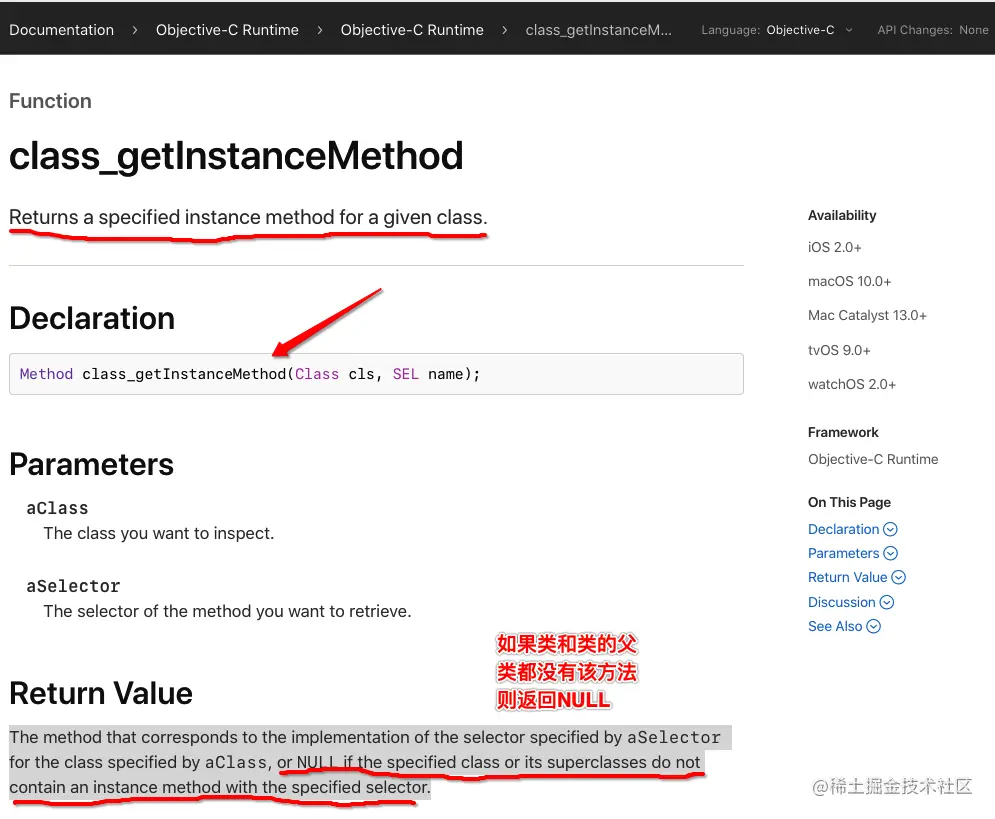995x819 pixels.
Task: Click the chevron before class_getInstanceM... breadcrumb
Action: pyautogui.click(x=504, y=30)
